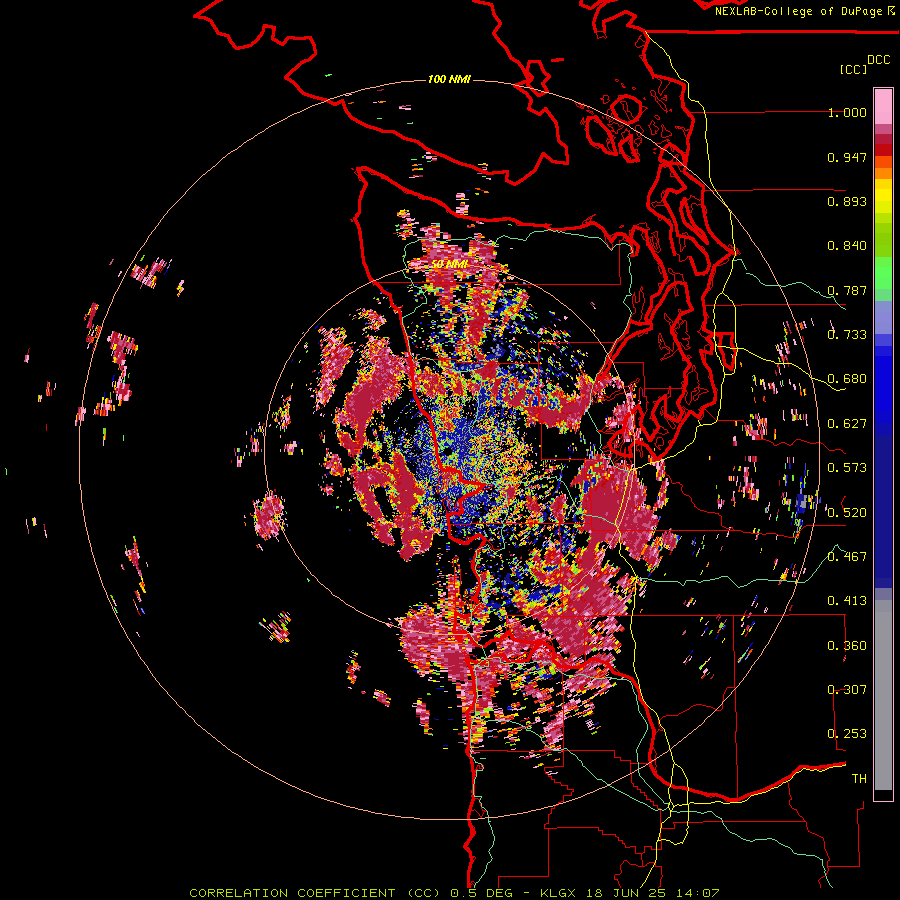Click the DCC legend heading
Screen dimensions: 900x900
pyautogui.click(x=879, y=60)
